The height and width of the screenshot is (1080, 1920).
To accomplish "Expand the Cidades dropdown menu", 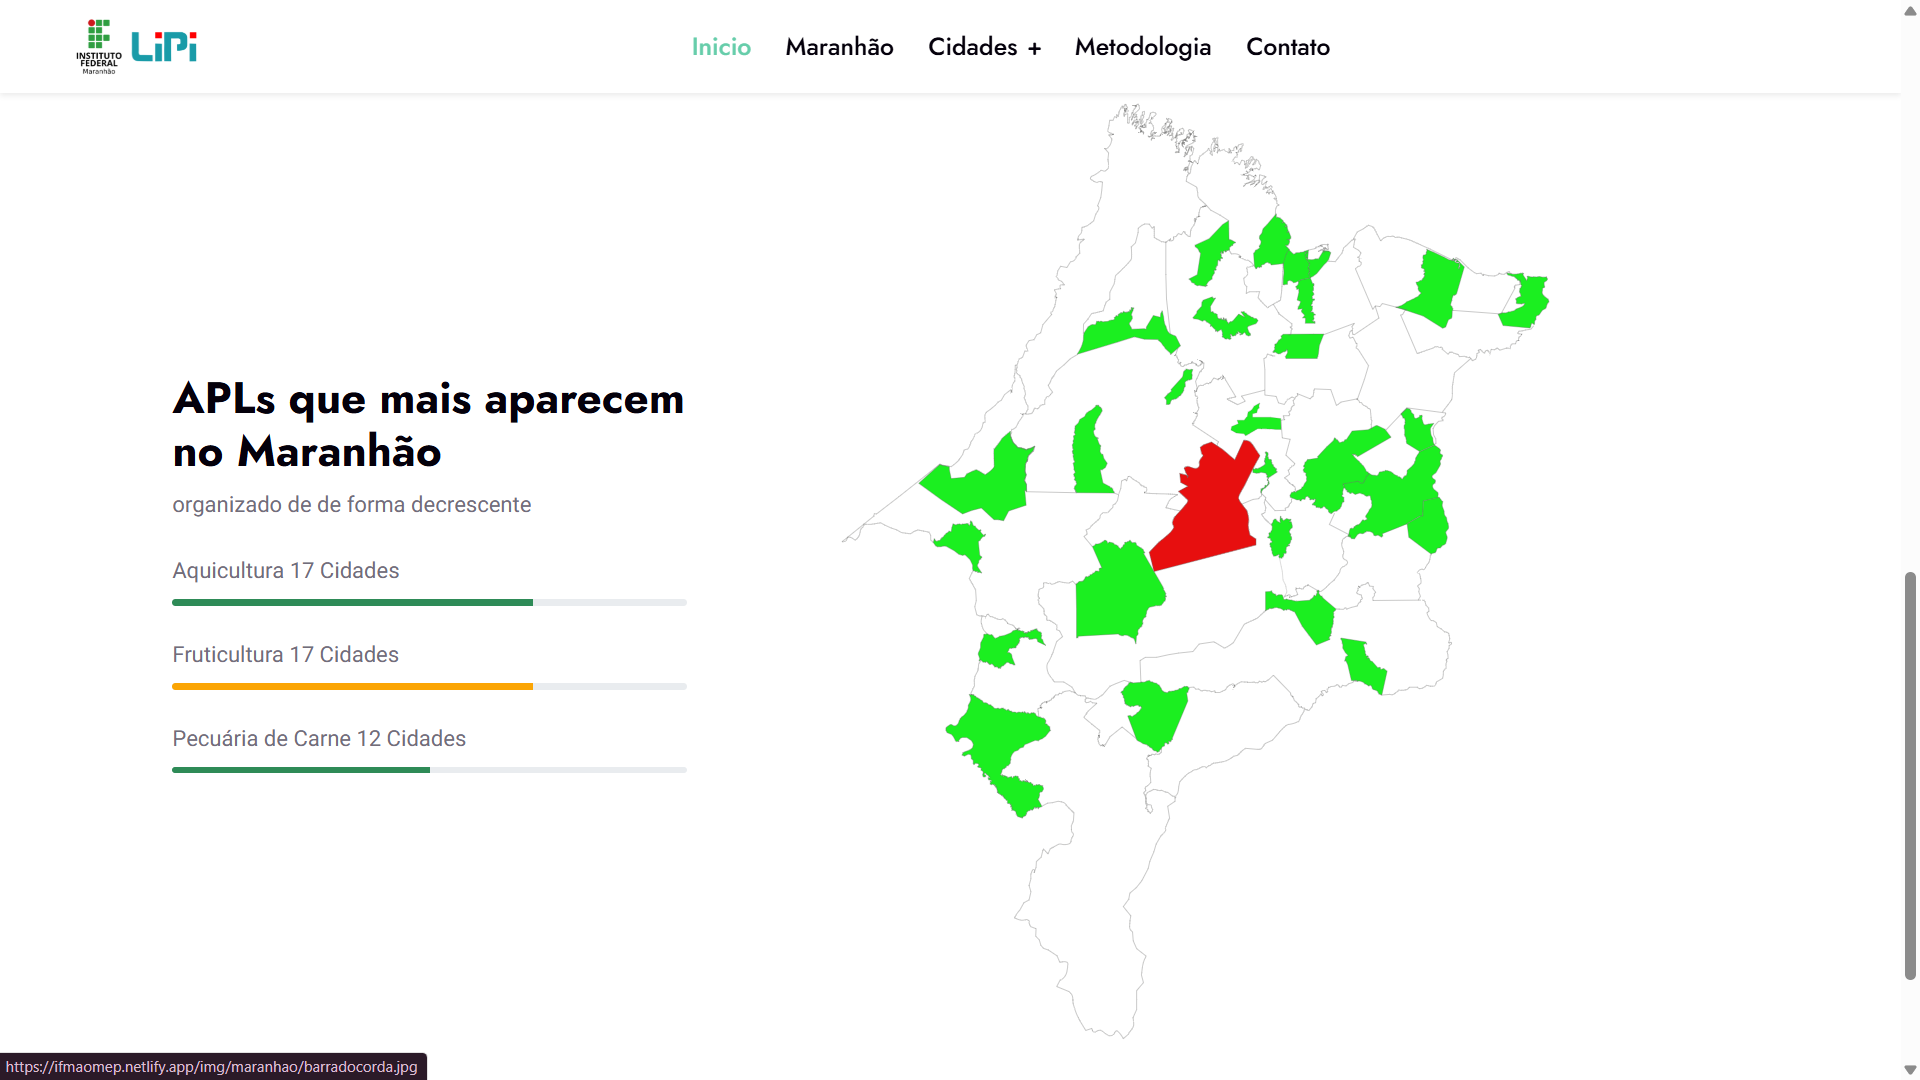I will point(972,47).
